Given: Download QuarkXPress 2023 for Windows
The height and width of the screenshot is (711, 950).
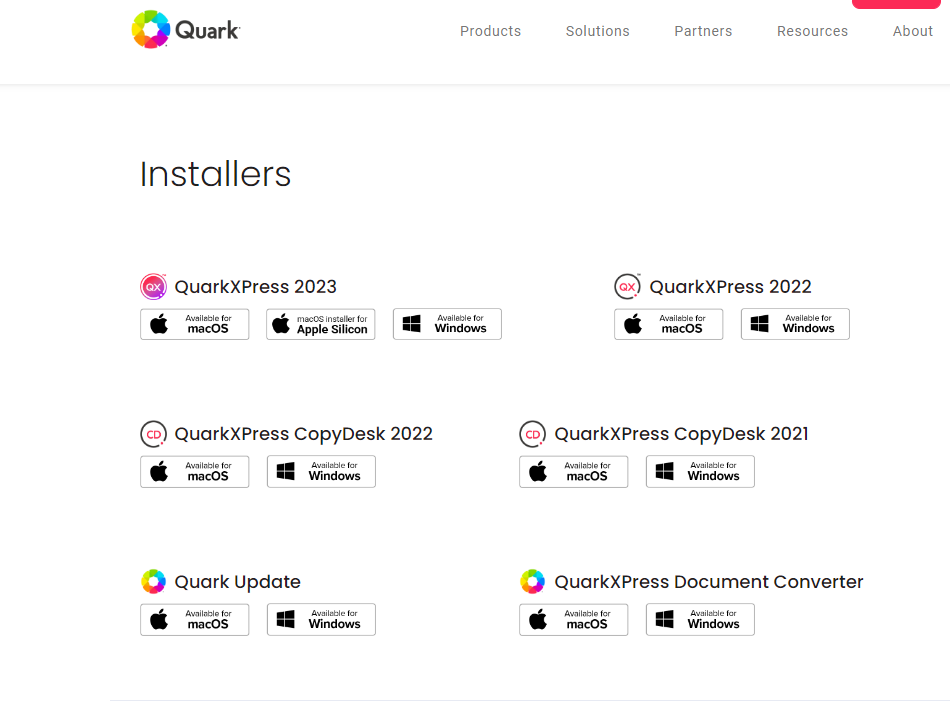Looking at the screenshot, I should [x=447, y=324].
